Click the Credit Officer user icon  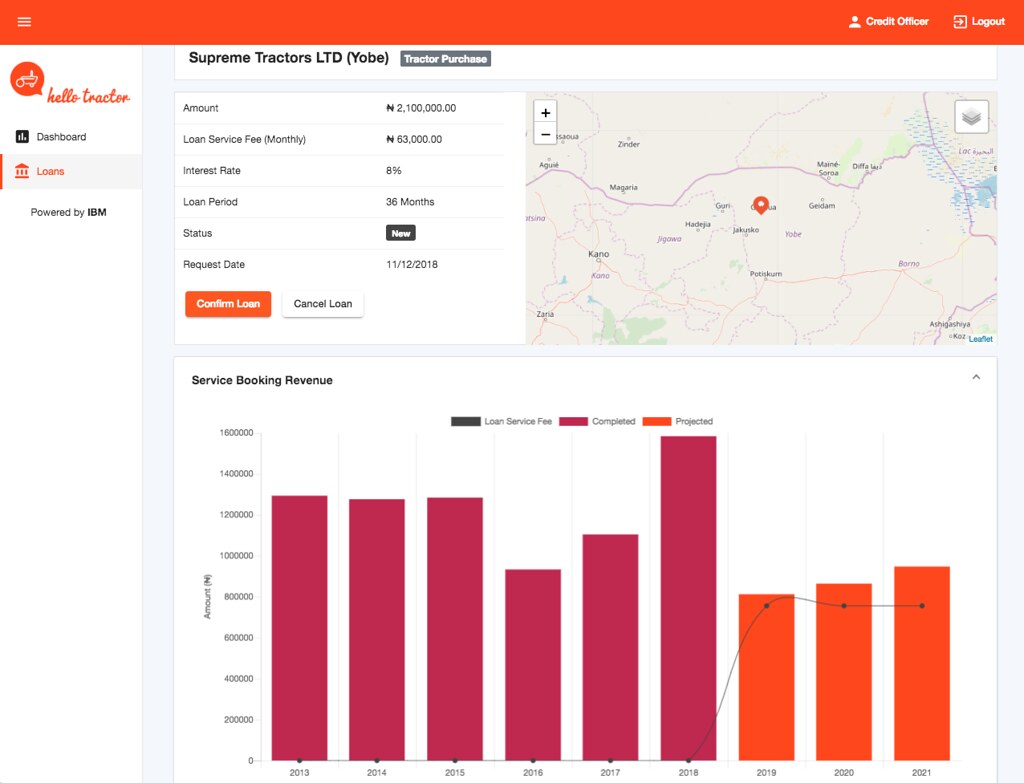point(854,22)
